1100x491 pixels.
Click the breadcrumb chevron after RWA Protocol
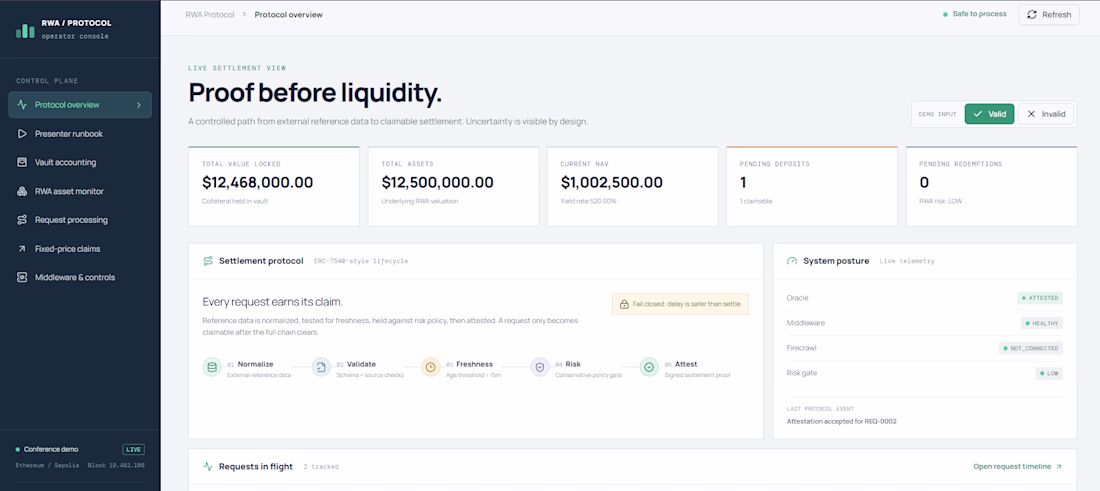pyautogui.click(x=244, y=15)
